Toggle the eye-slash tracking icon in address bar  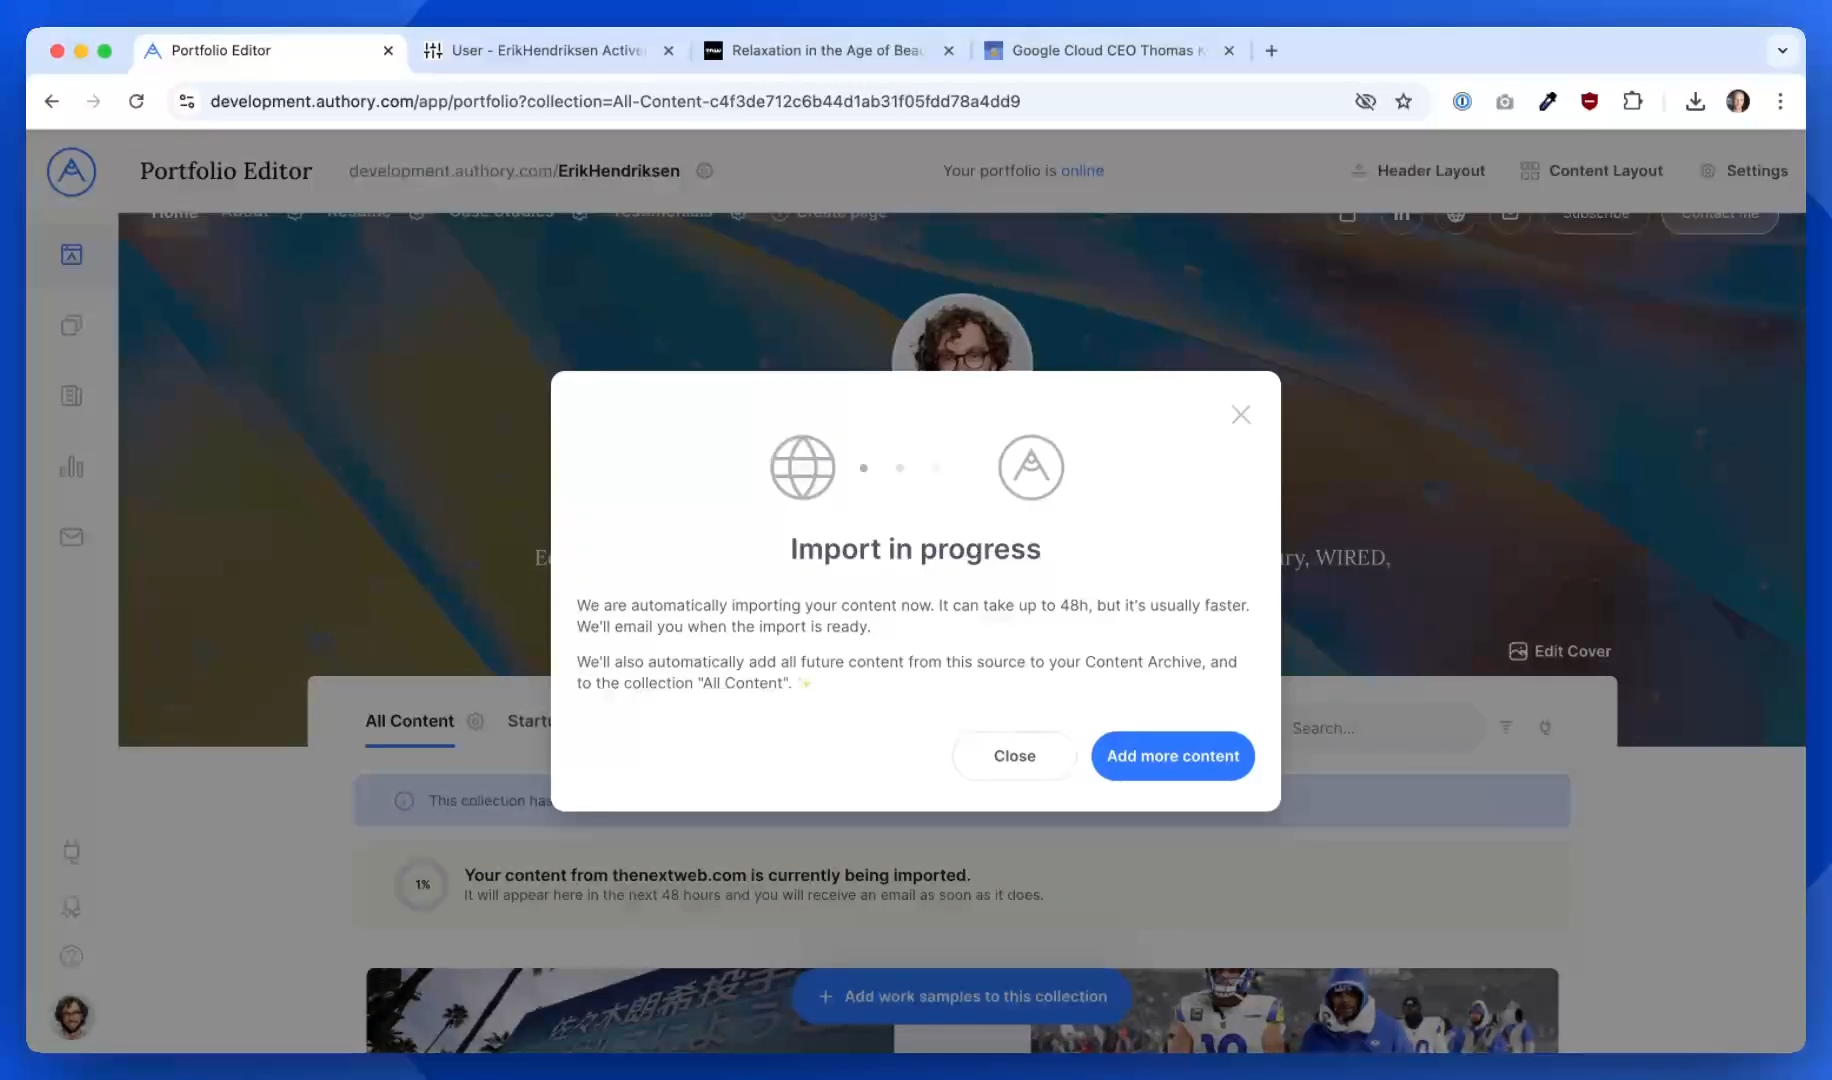point(1365,101)
